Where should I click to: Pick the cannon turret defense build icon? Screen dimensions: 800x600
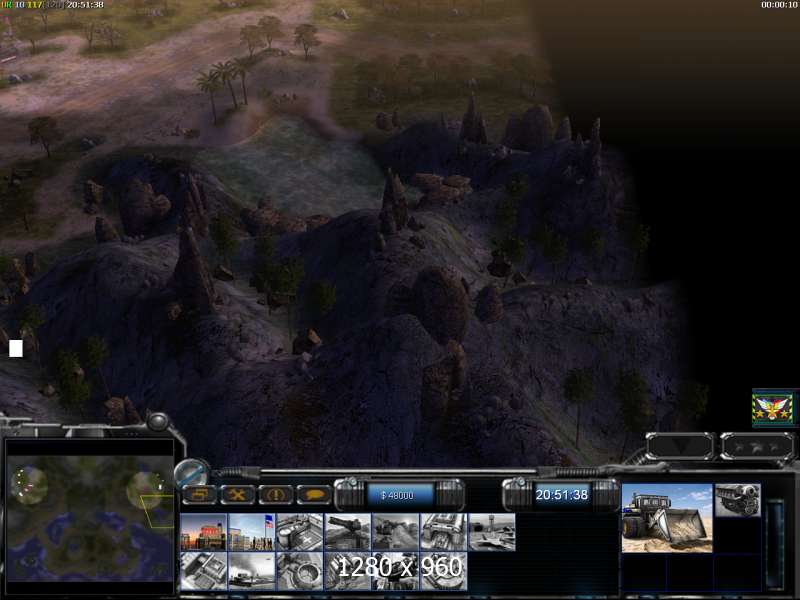click(347, 532)
